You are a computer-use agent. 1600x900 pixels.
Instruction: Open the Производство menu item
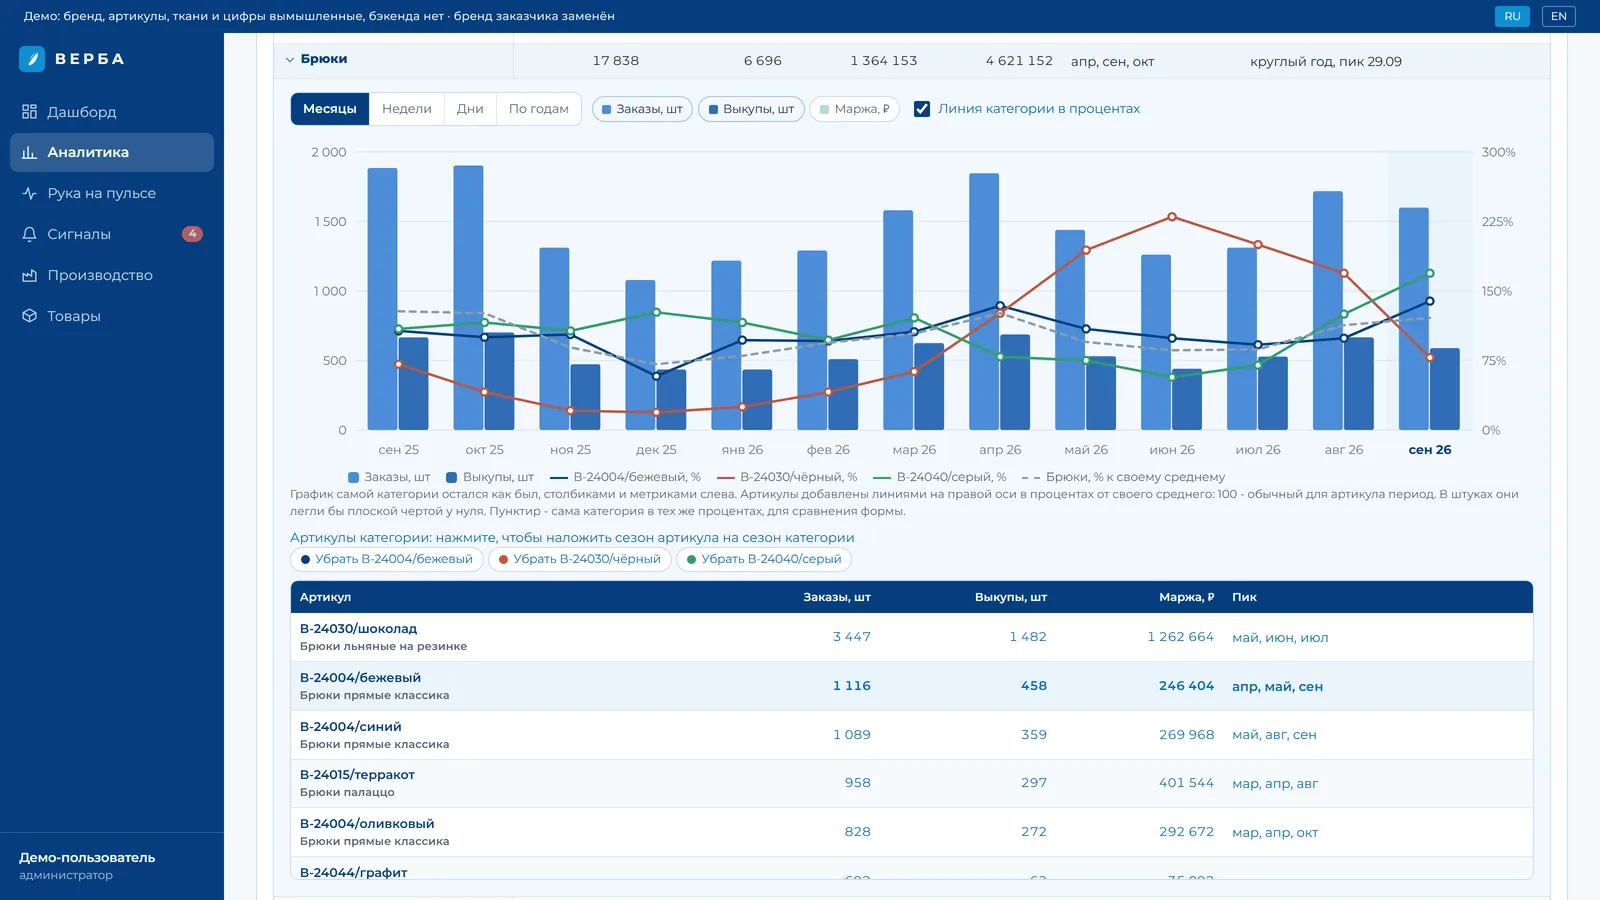point(112,275)
